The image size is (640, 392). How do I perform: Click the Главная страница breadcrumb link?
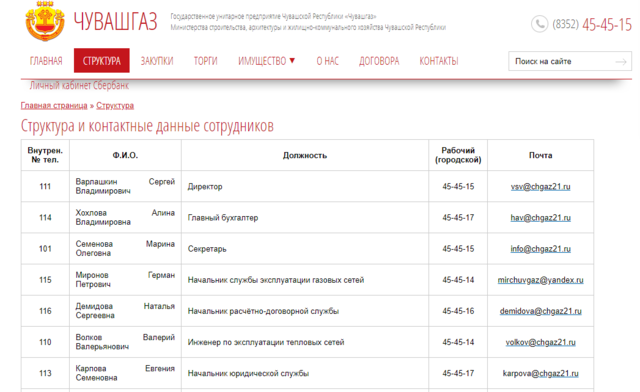pos(54,105)
